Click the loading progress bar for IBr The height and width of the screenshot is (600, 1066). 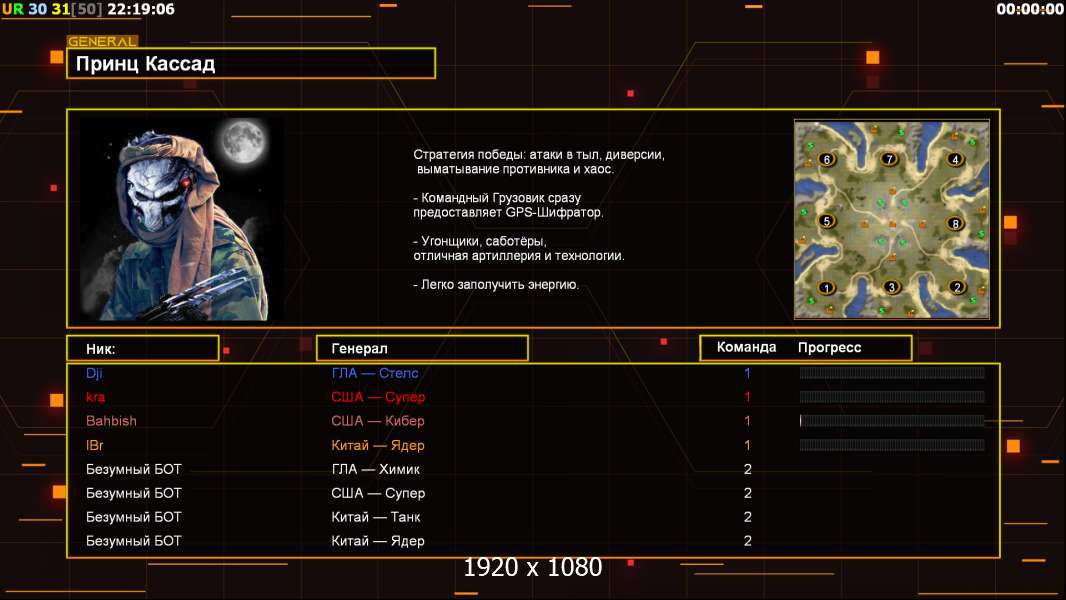892,445
